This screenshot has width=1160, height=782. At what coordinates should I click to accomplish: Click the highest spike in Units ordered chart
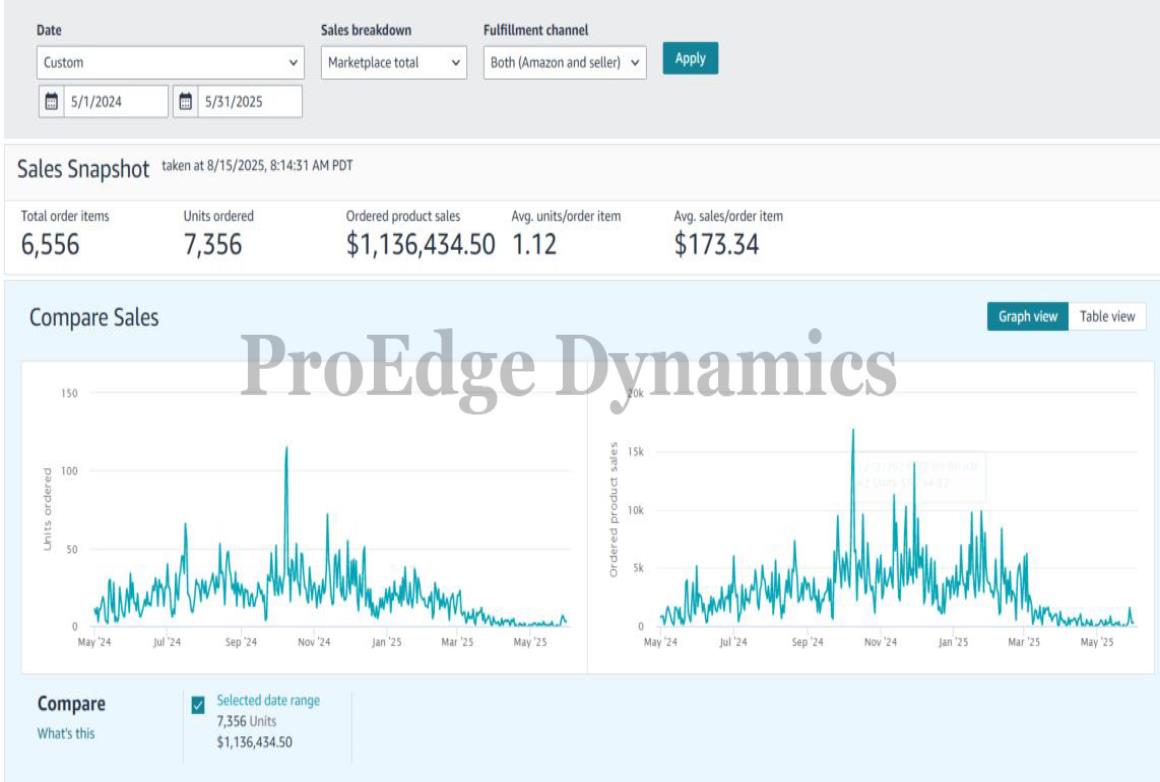point(287,448)
